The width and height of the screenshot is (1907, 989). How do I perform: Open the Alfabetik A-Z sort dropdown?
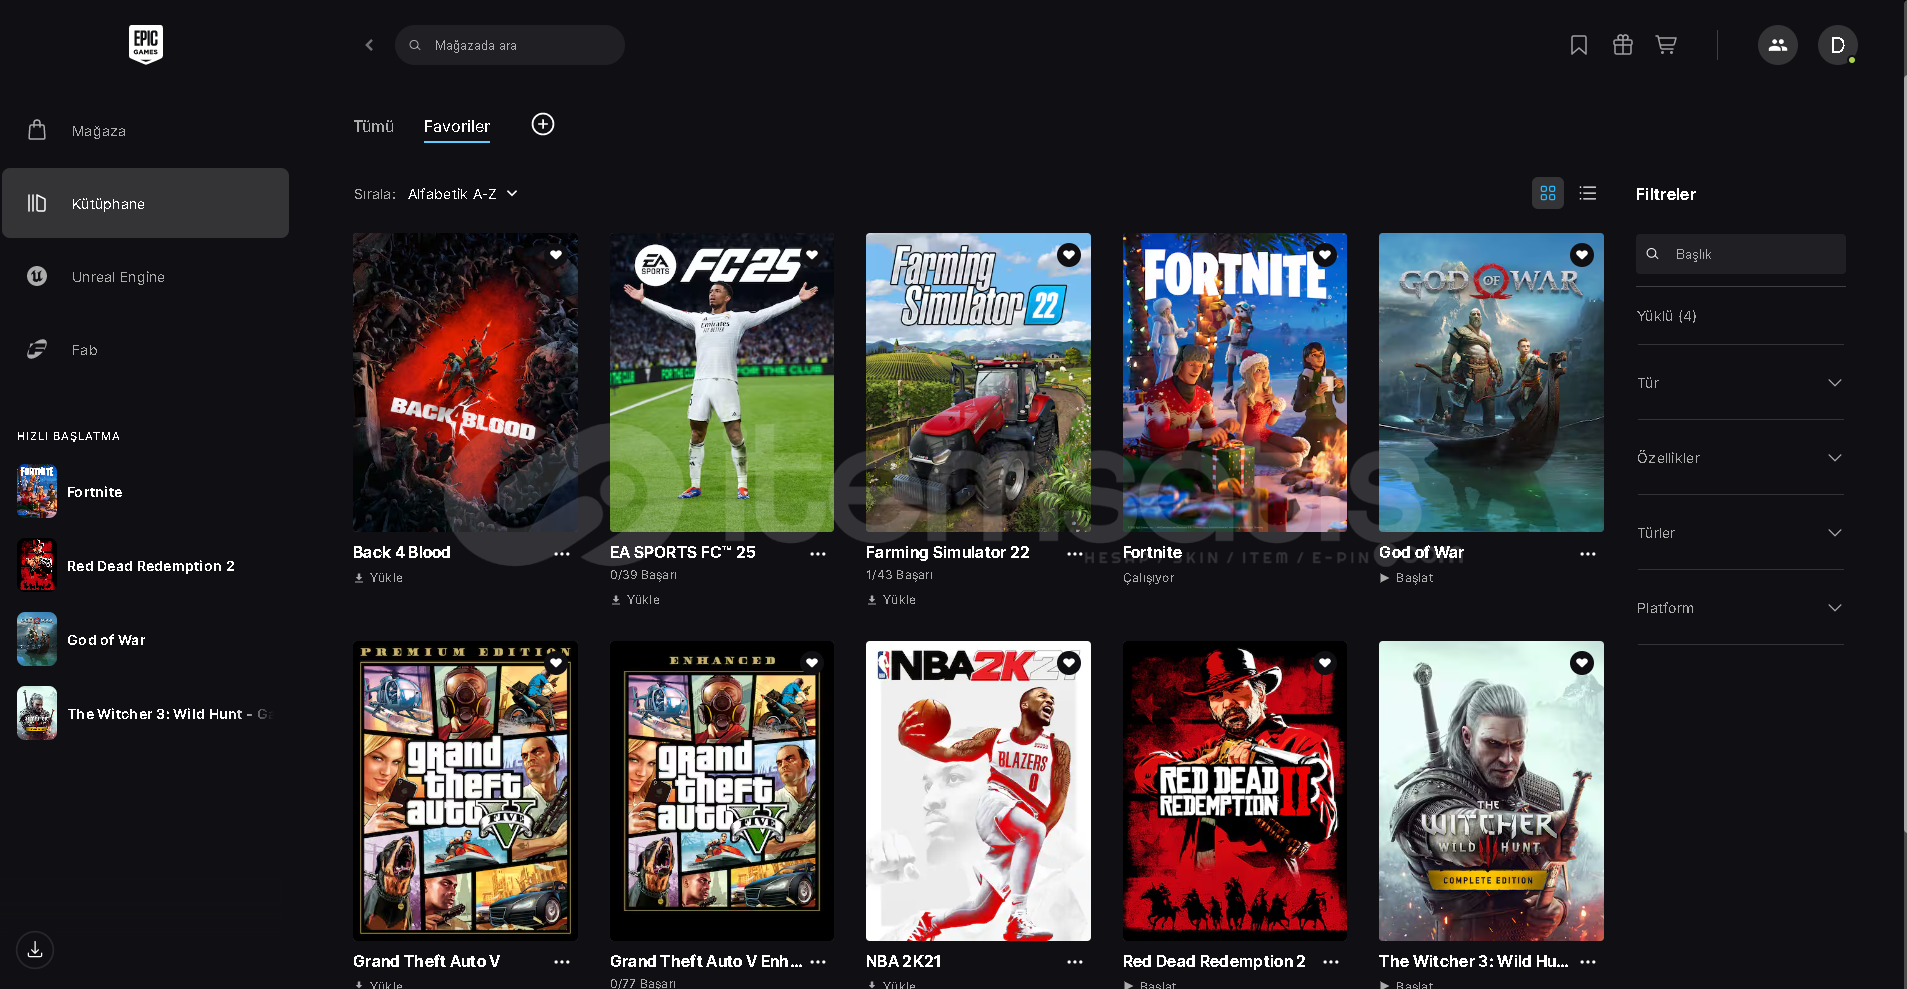click(x=463, y=194)
